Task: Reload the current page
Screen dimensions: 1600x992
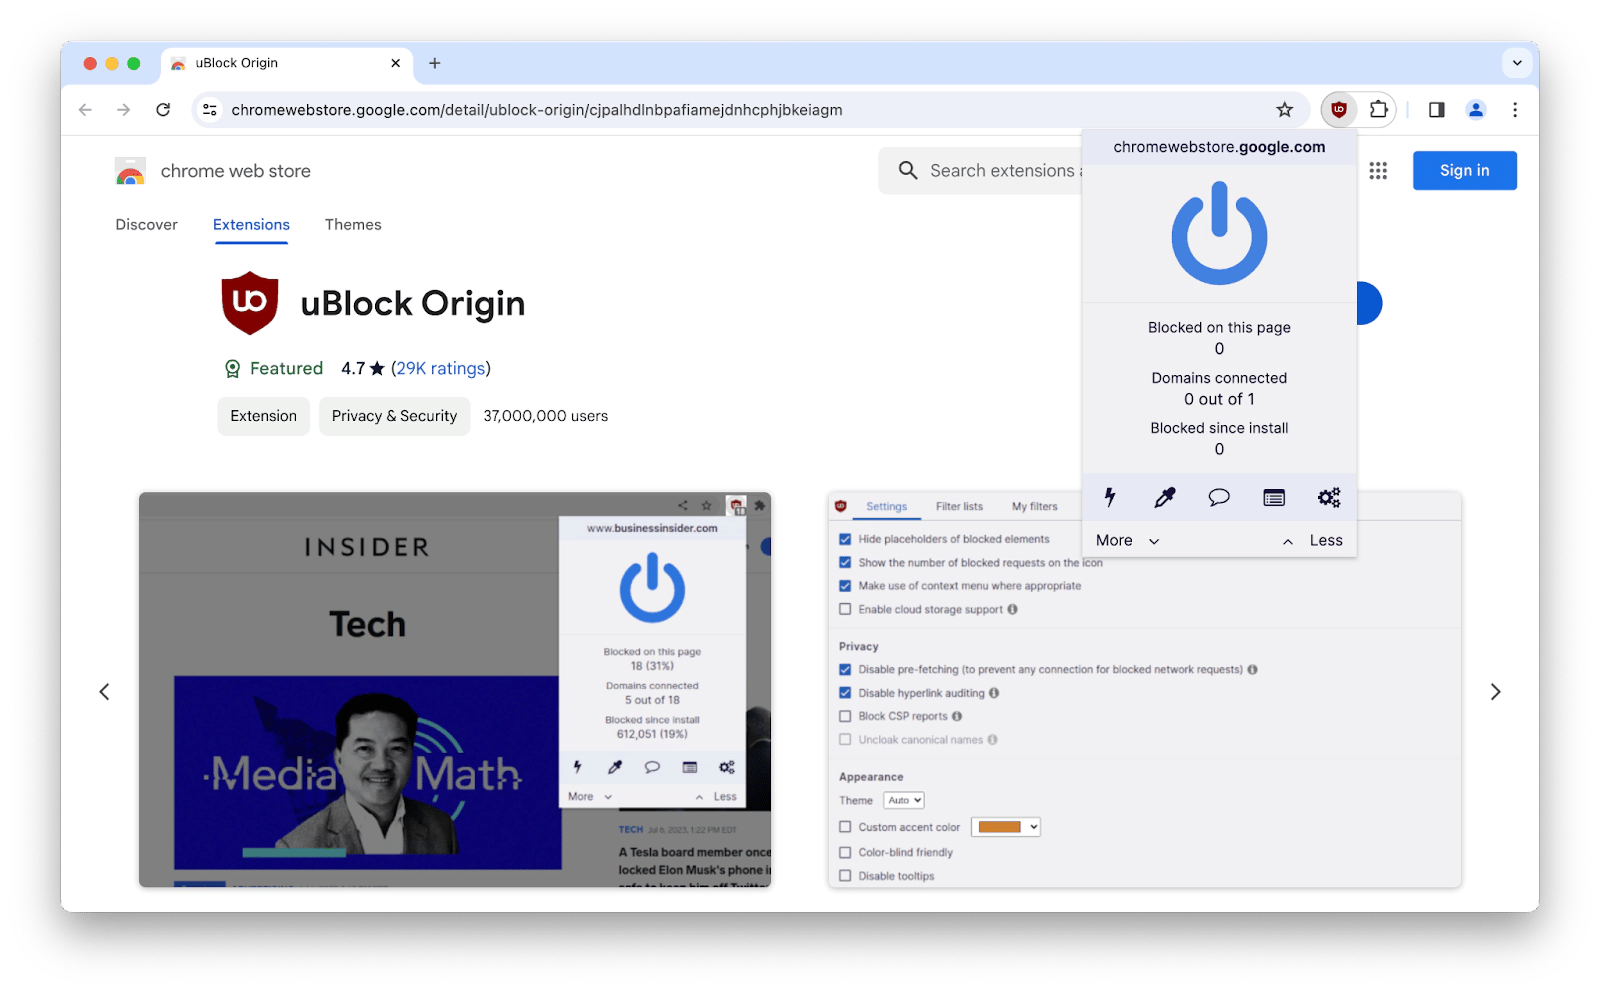Action: (163, 110)
